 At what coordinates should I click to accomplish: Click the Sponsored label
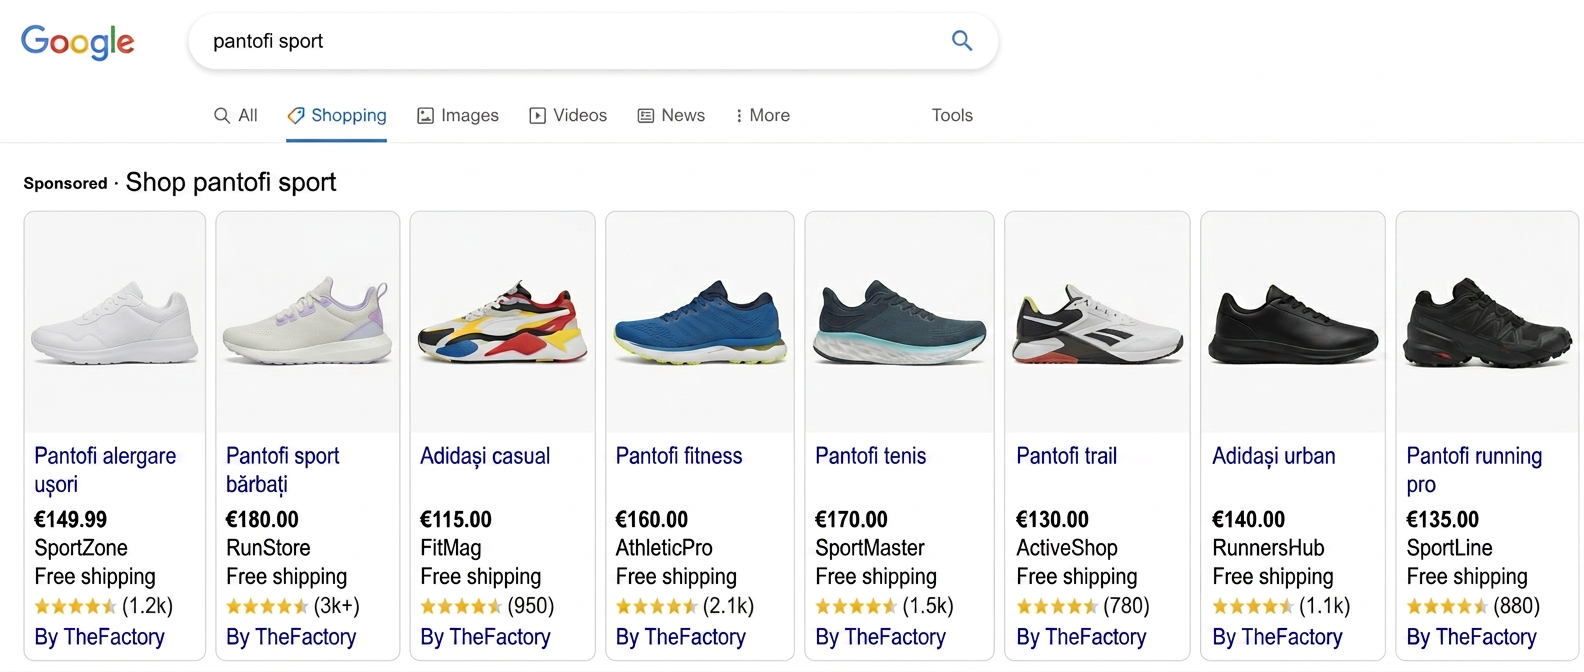pos(65,183)
